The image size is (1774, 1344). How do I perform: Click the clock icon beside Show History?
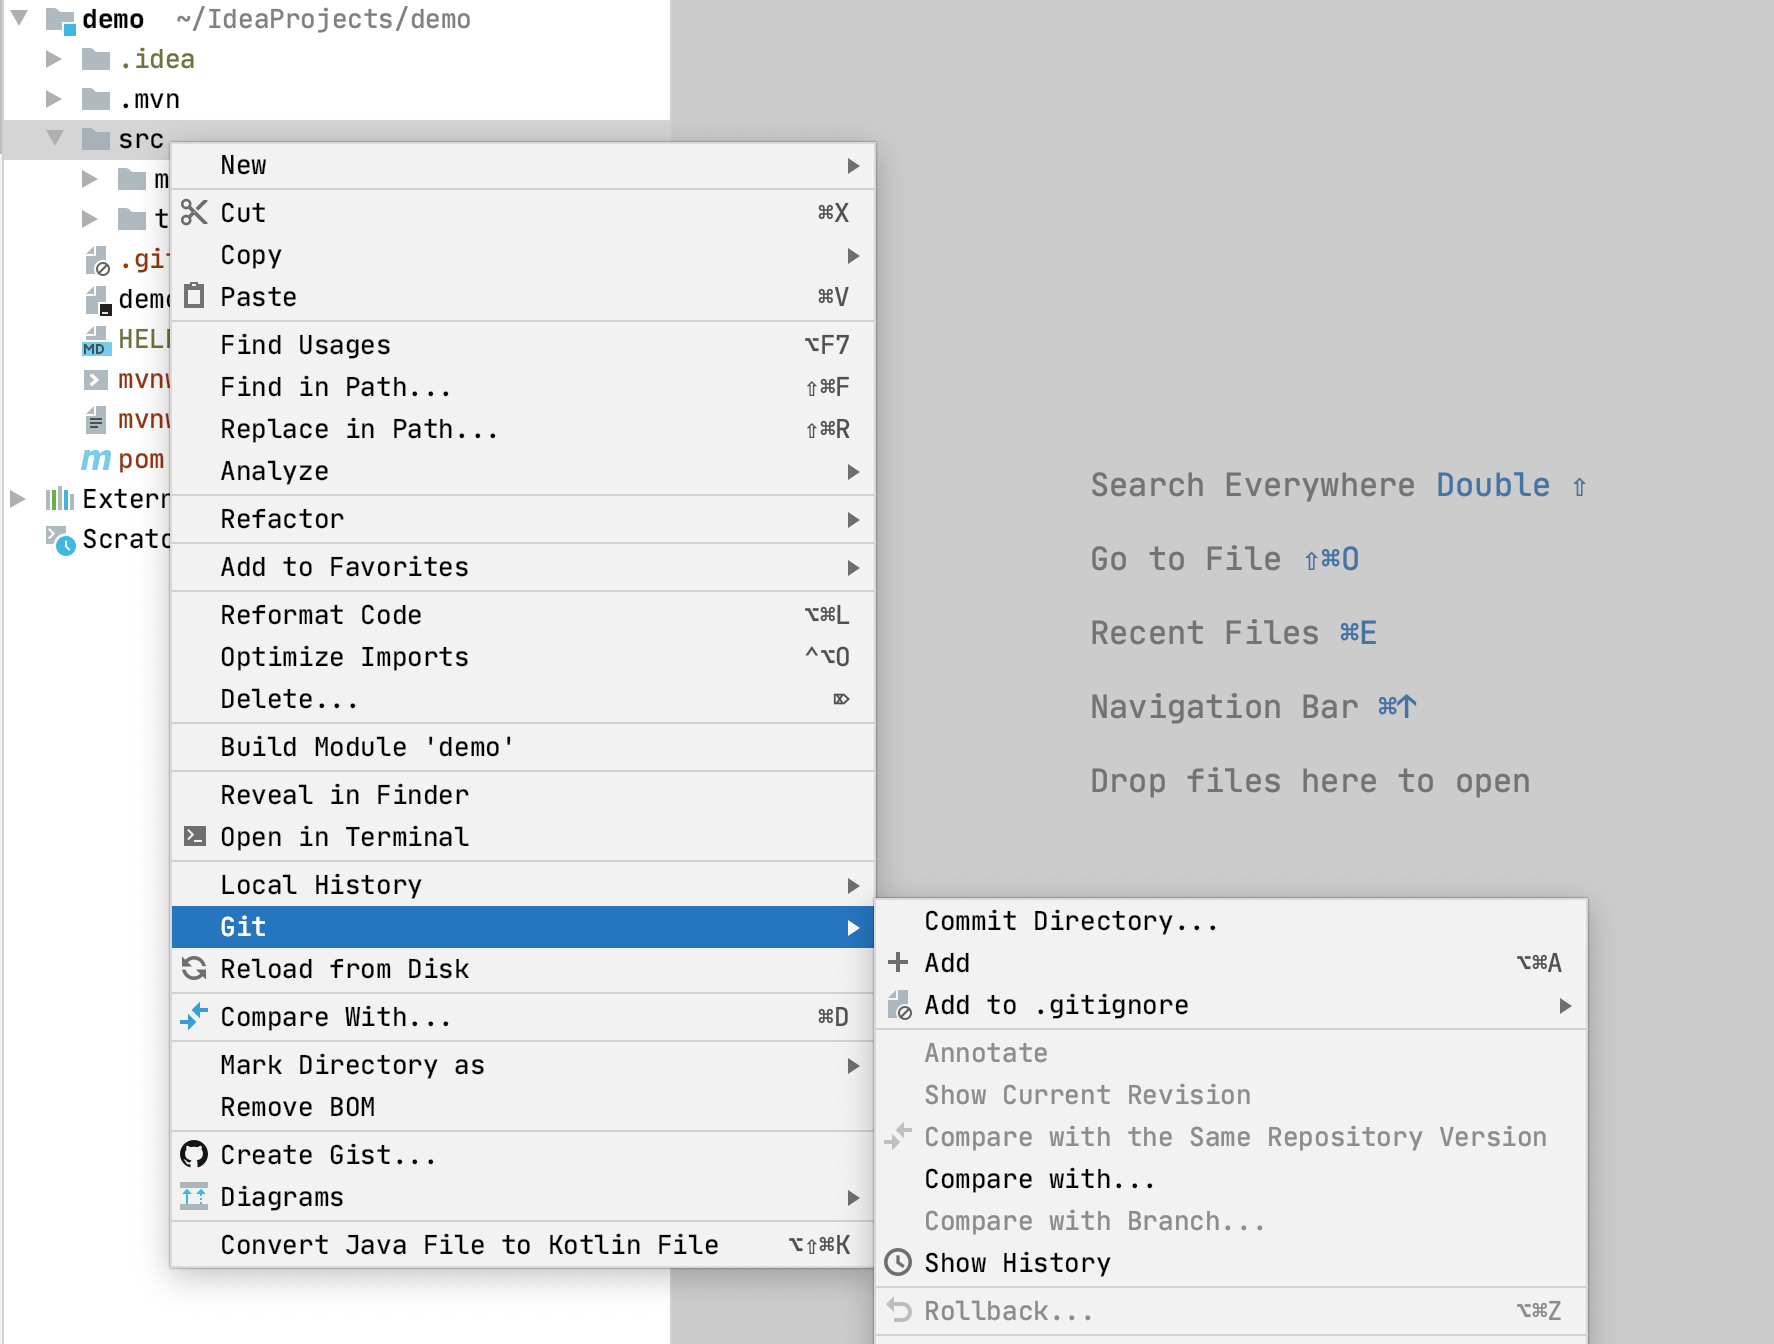[x=898, y=1262]
